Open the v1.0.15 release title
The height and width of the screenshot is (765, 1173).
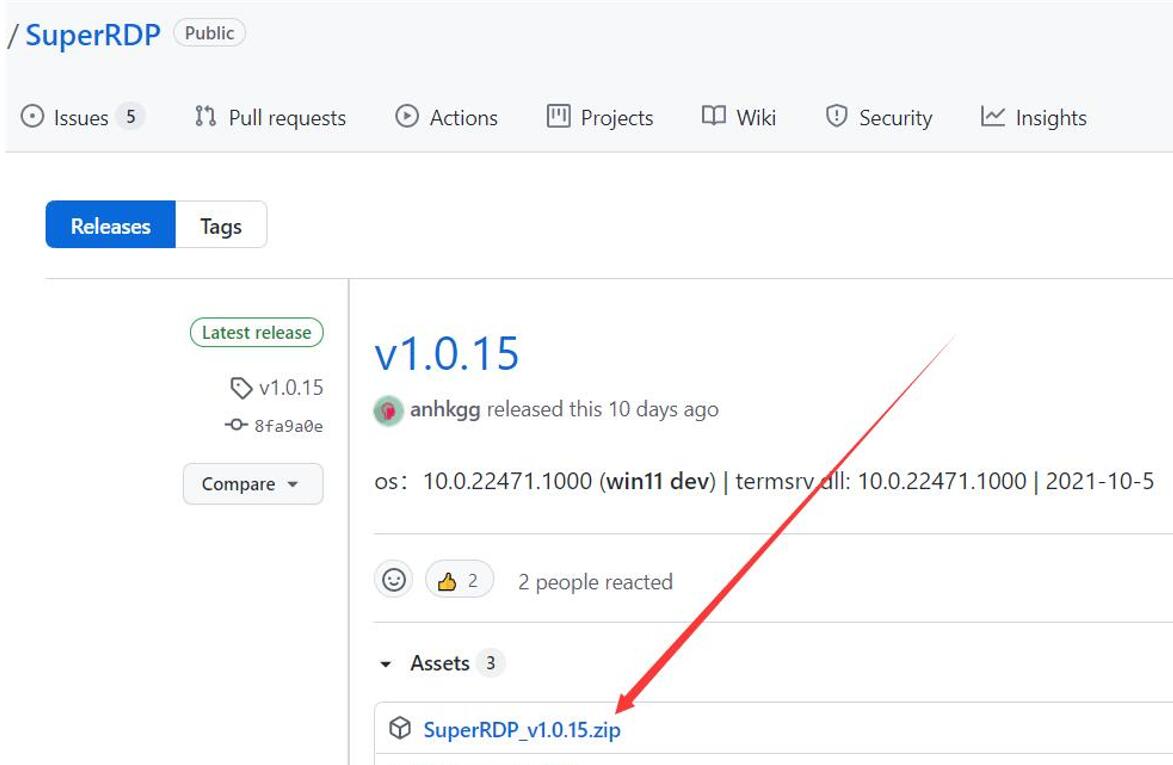pyautogui.click(x=447, y=354)
